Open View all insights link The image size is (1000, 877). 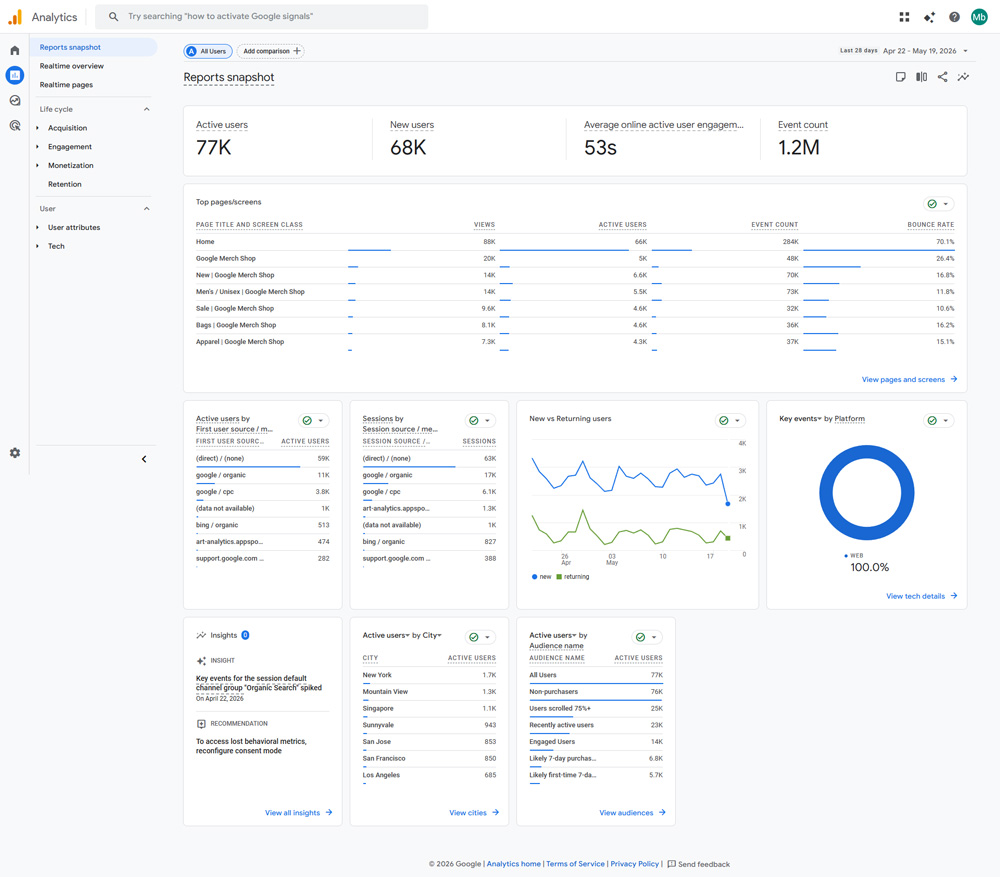[298, 813]
